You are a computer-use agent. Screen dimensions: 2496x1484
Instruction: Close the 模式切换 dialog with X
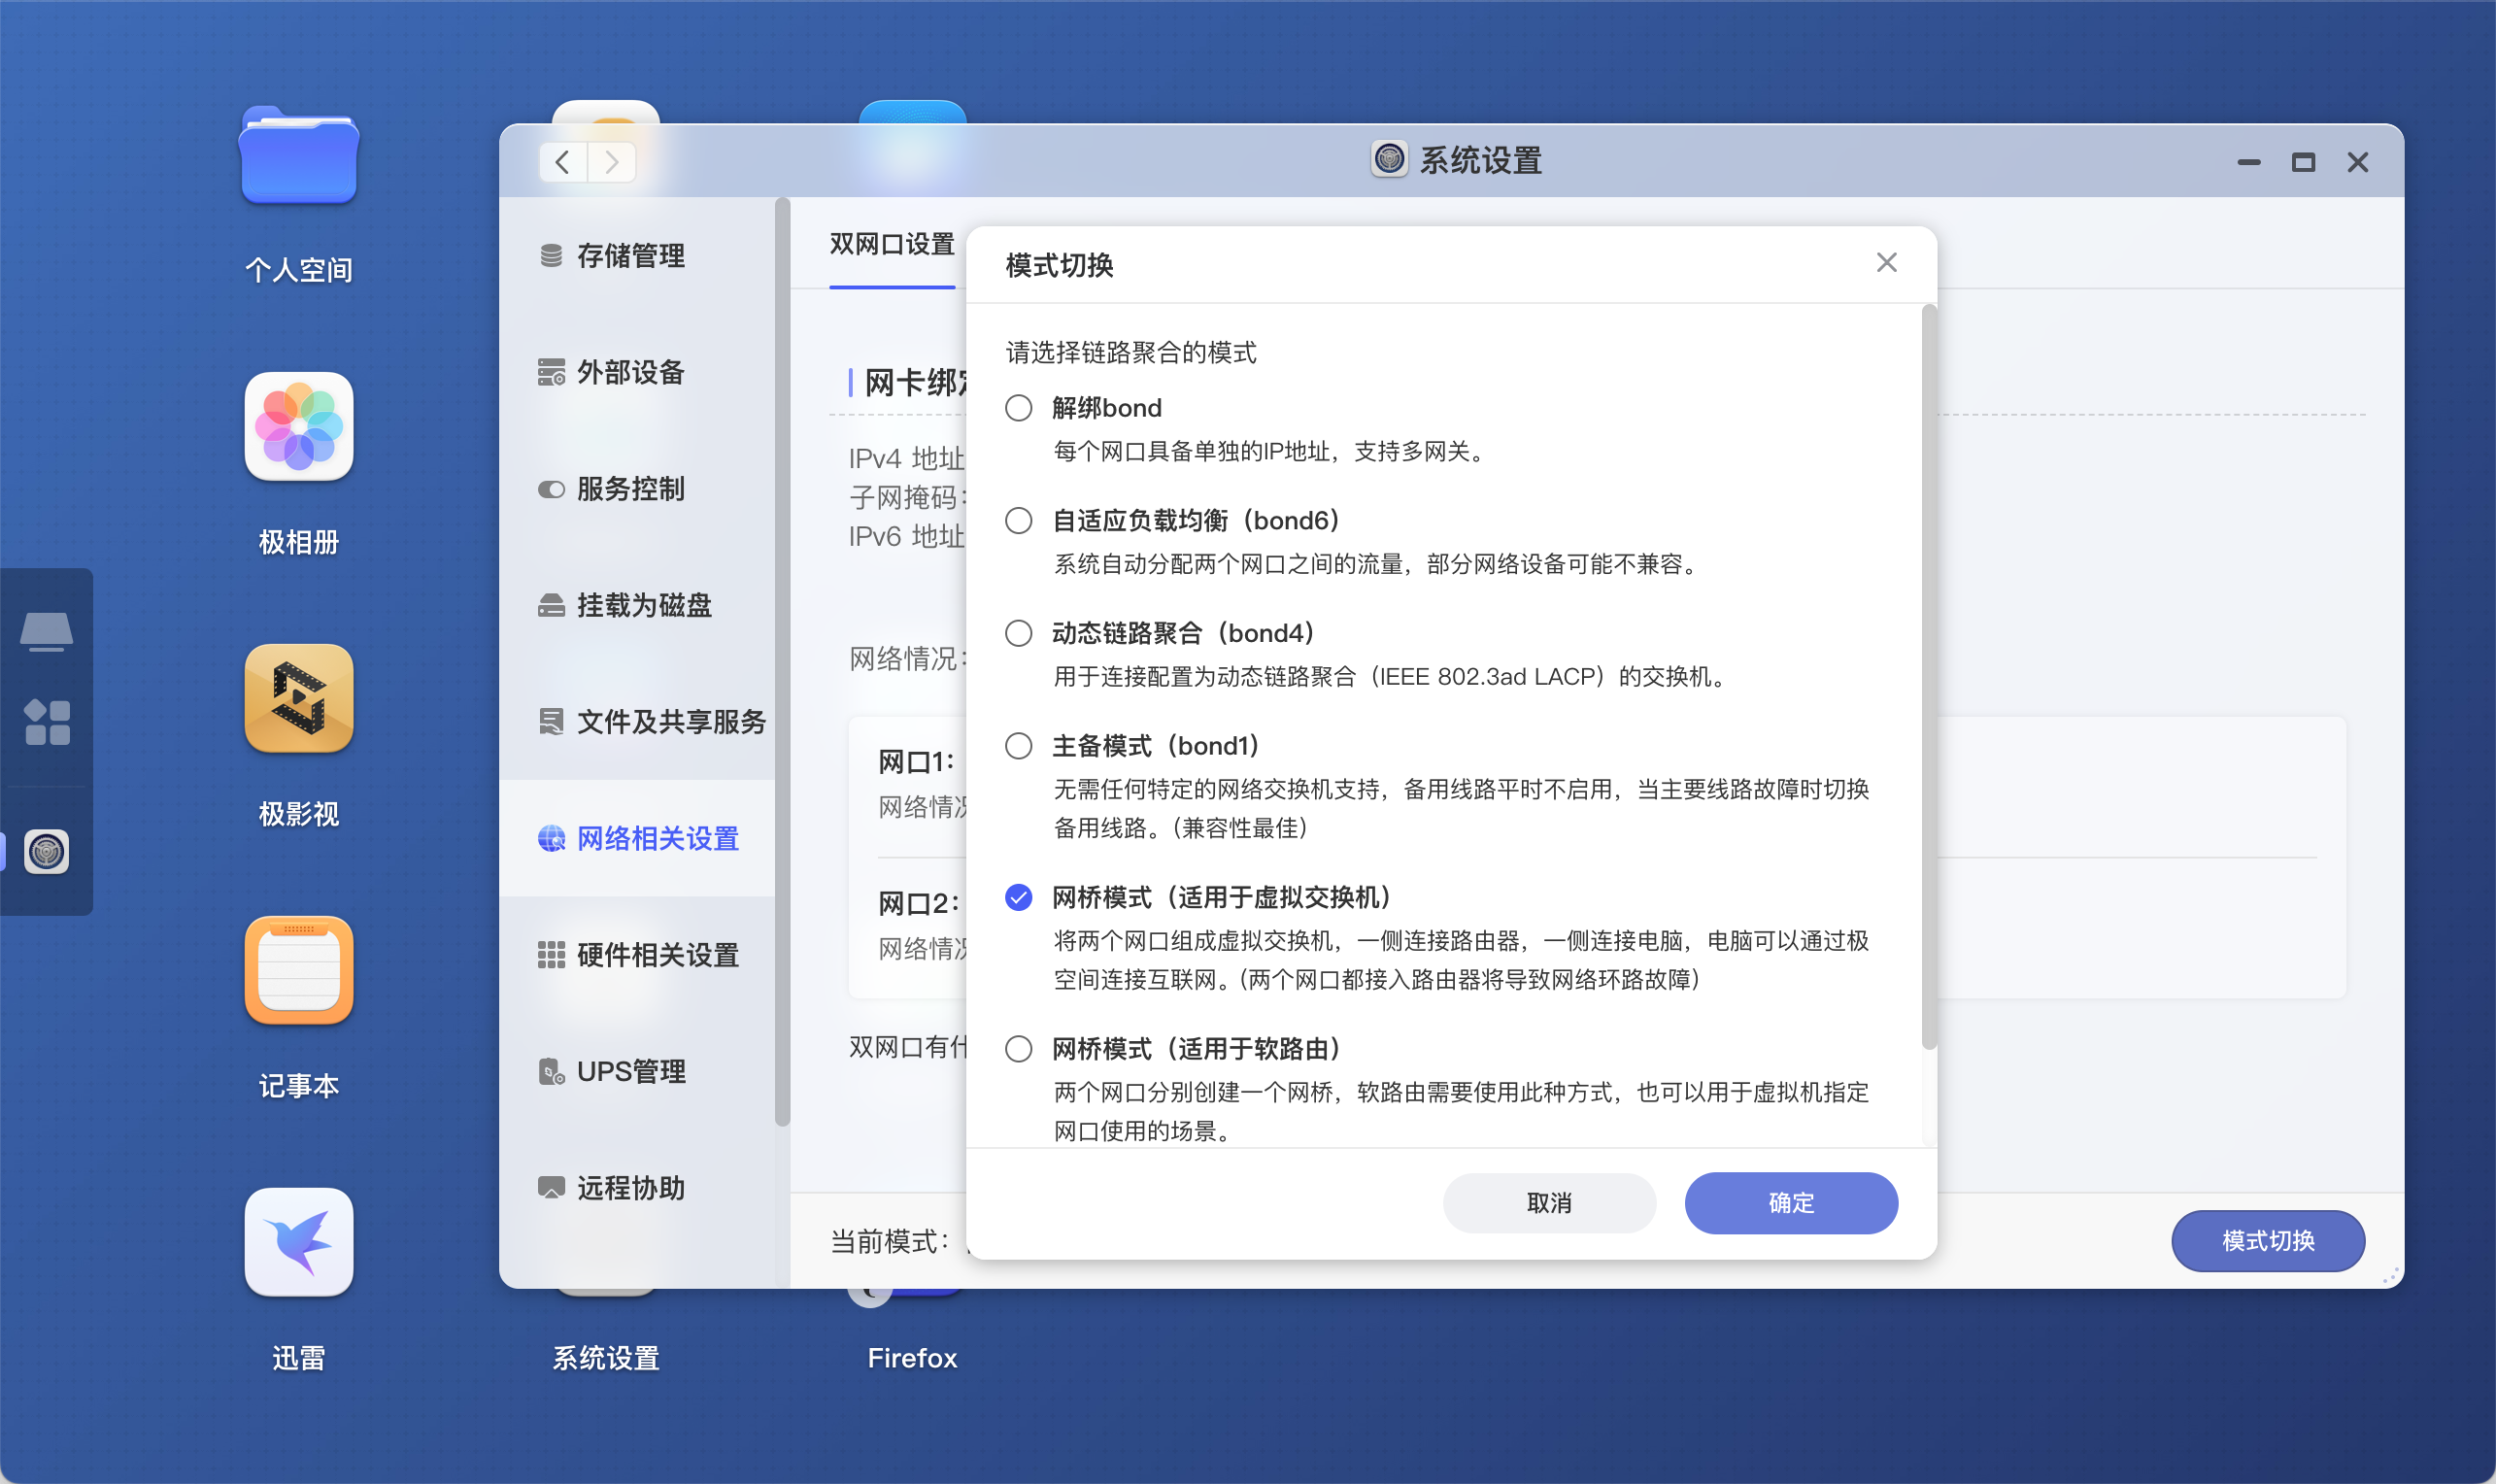(1886, 263)
